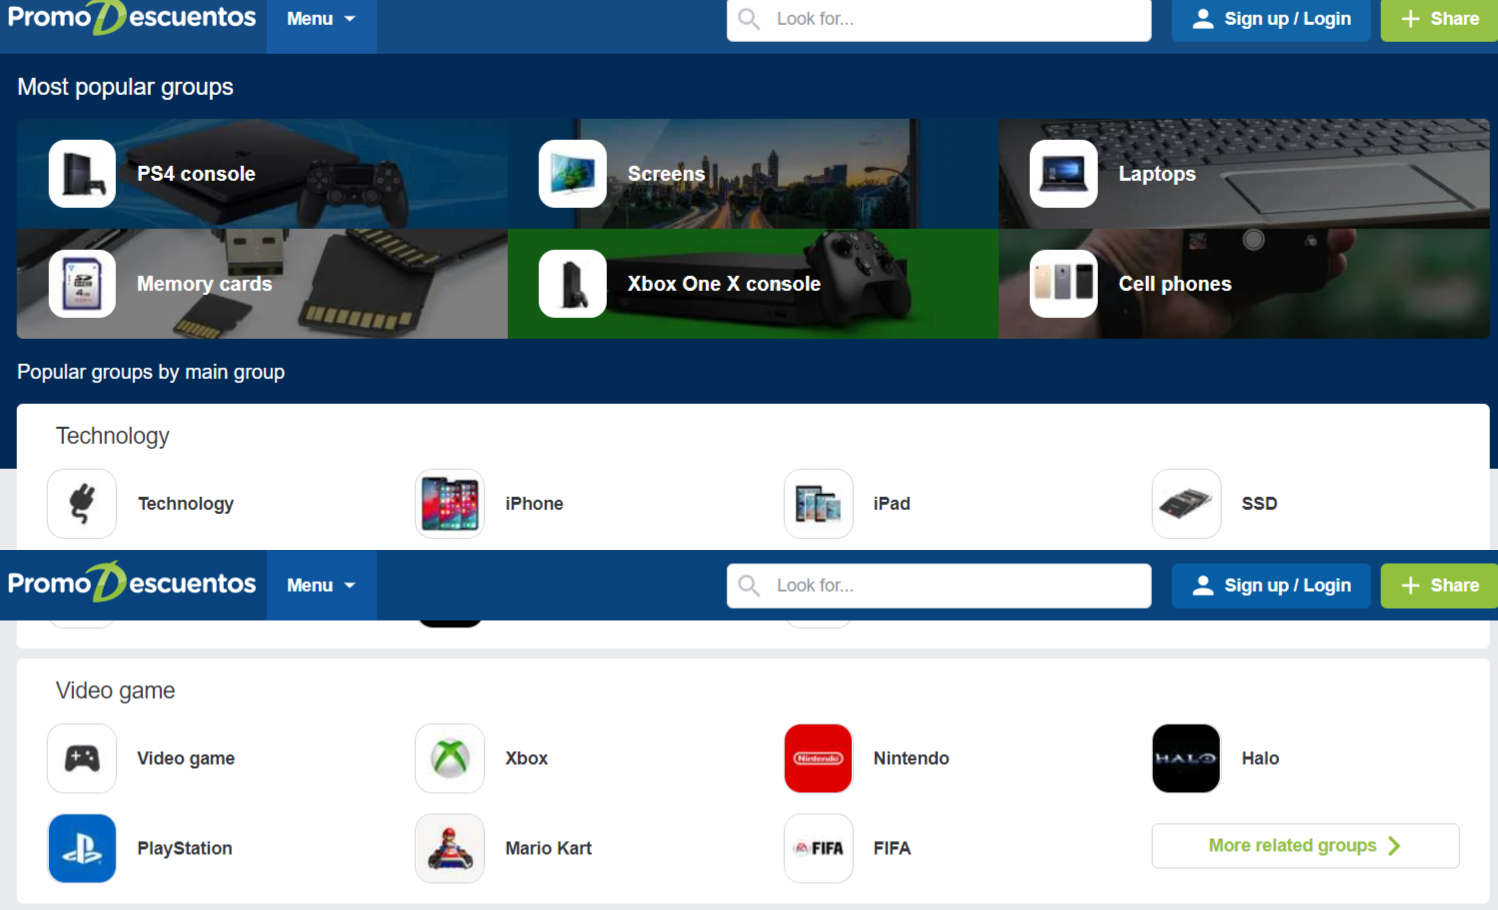
Task: Click the Technology plug icon
Action: point(82,504)
